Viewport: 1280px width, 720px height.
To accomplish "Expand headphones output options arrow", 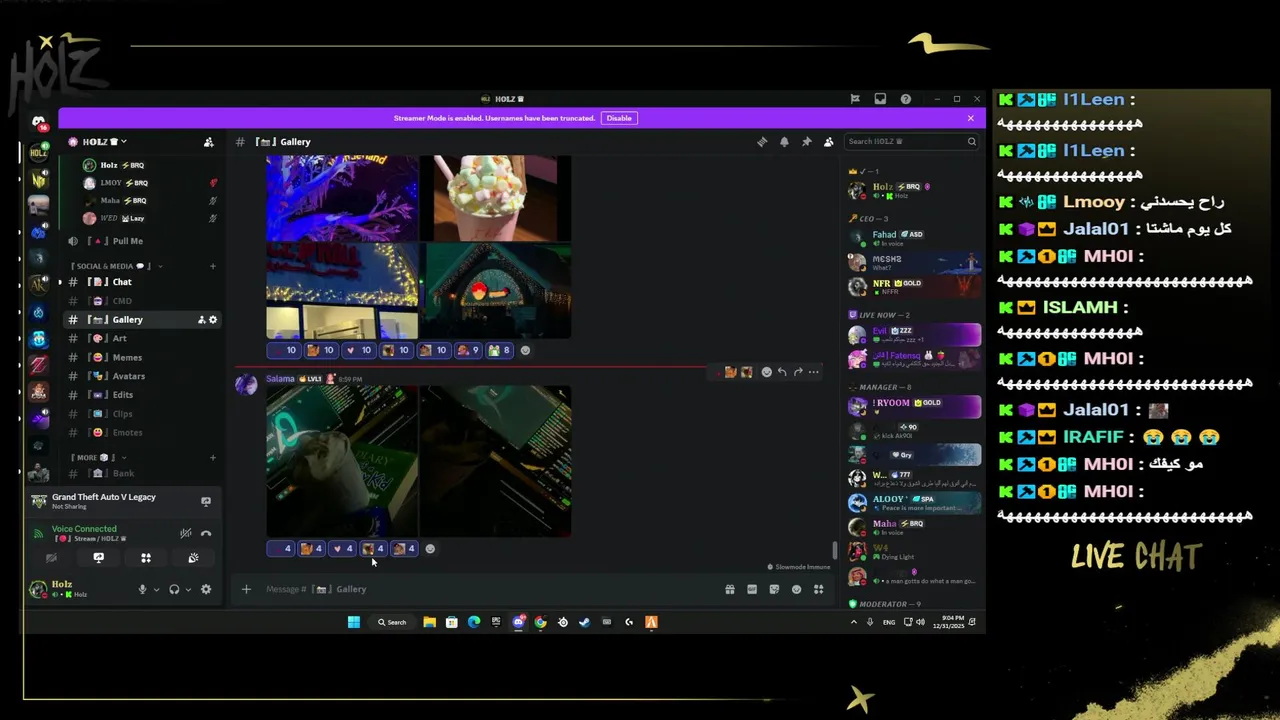I will (188, 589).
